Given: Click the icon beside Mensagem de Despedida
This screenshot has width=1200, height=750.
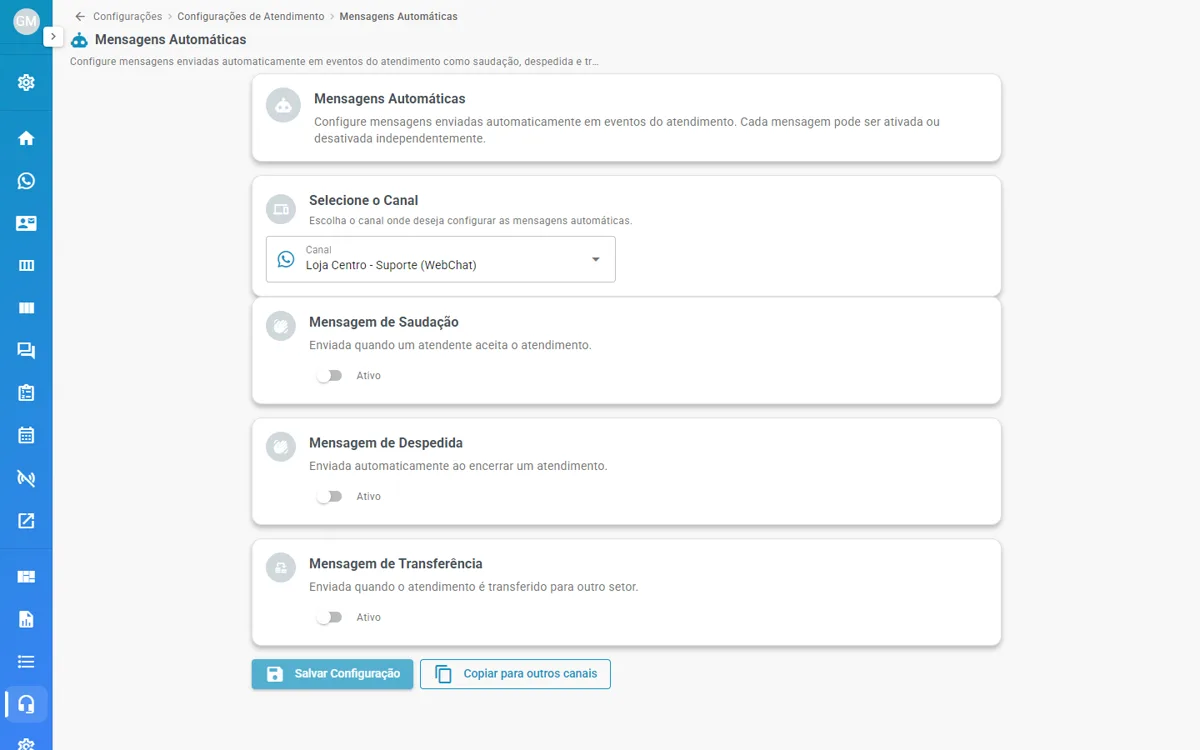Looking at the screenshot, I should pyautogui.click(x=281, y=447).
